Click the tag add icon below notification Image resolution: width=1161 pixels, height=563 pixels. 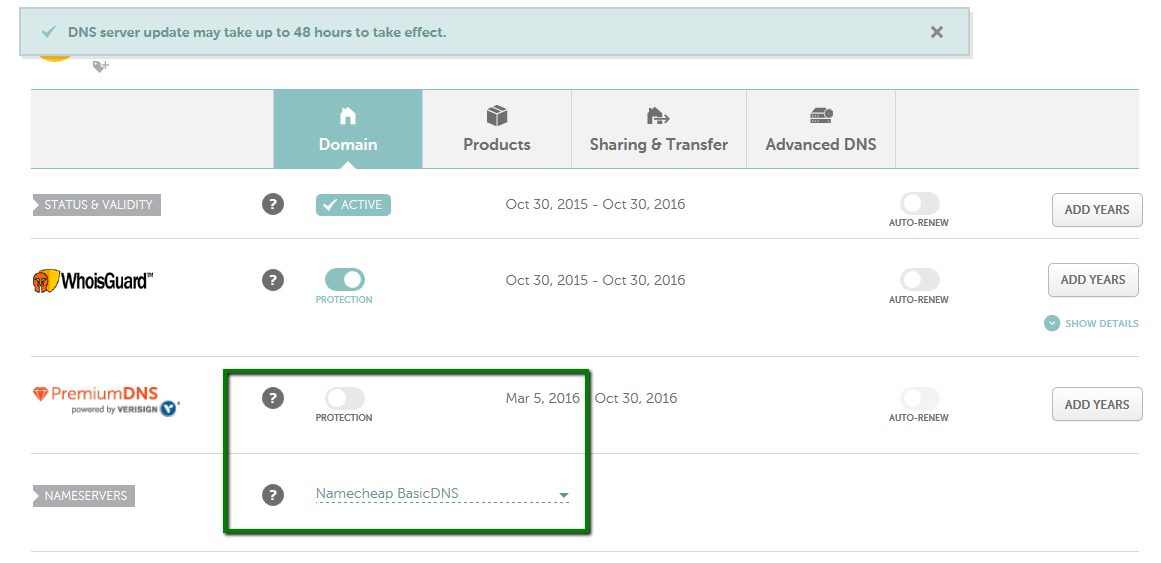coord(101,67)
